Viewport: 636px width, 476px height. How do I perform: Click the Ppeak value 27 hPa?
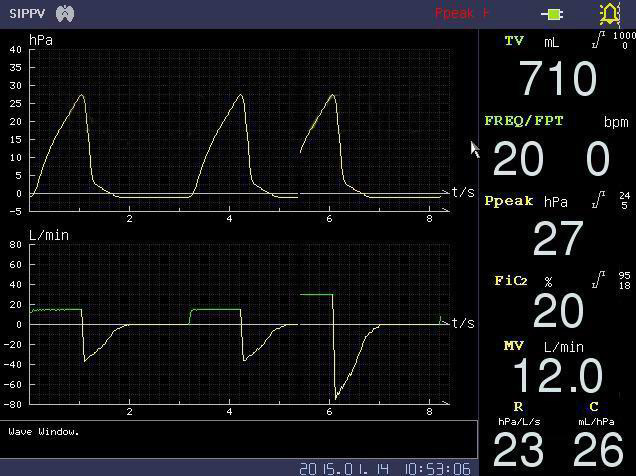[x=557, y=239]
